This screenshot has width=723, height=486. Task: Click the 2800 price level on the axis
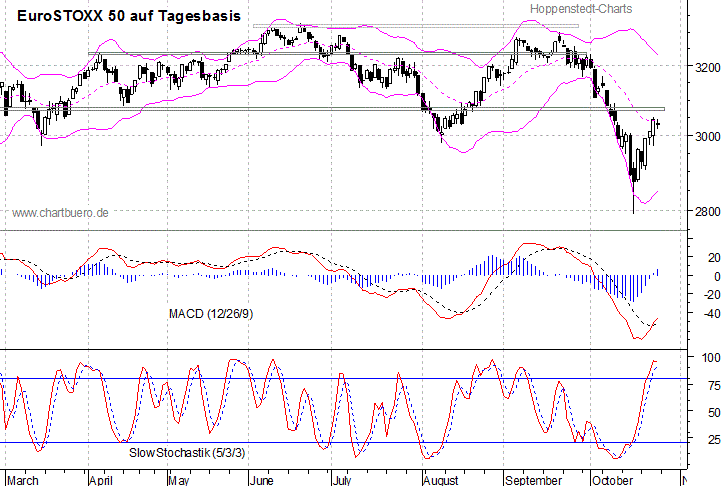coord(707,212)
